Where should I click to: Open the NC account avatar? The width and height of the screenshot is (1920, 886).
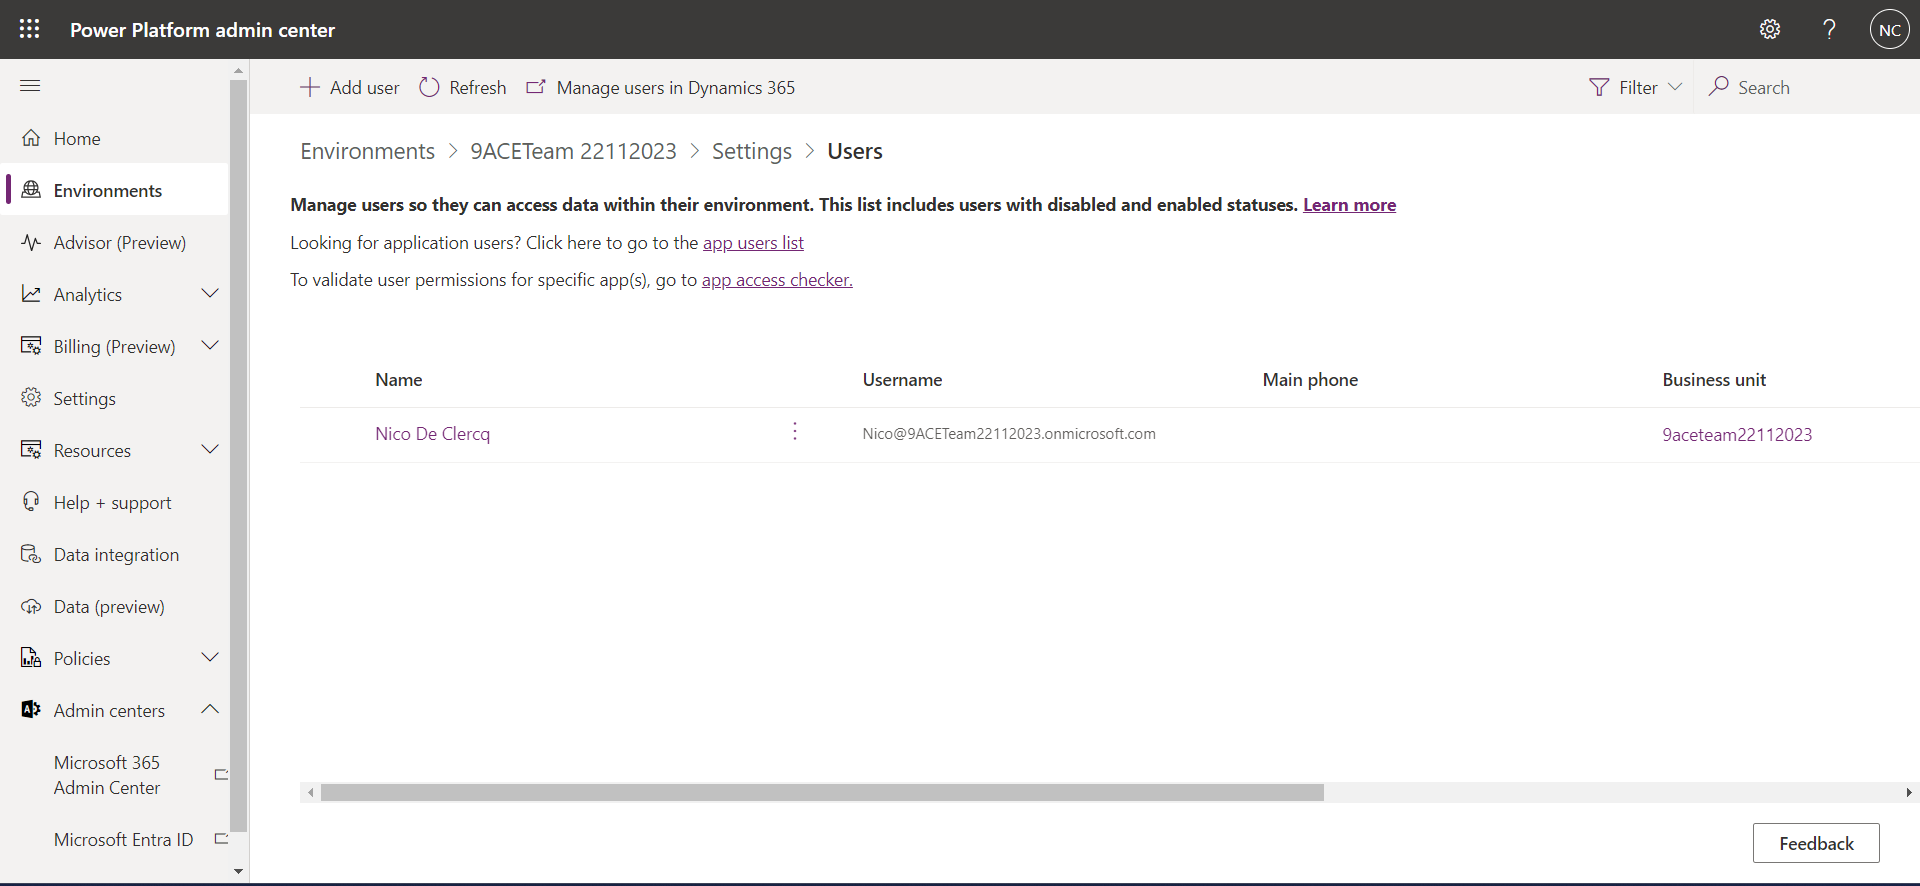point(1889,30)
